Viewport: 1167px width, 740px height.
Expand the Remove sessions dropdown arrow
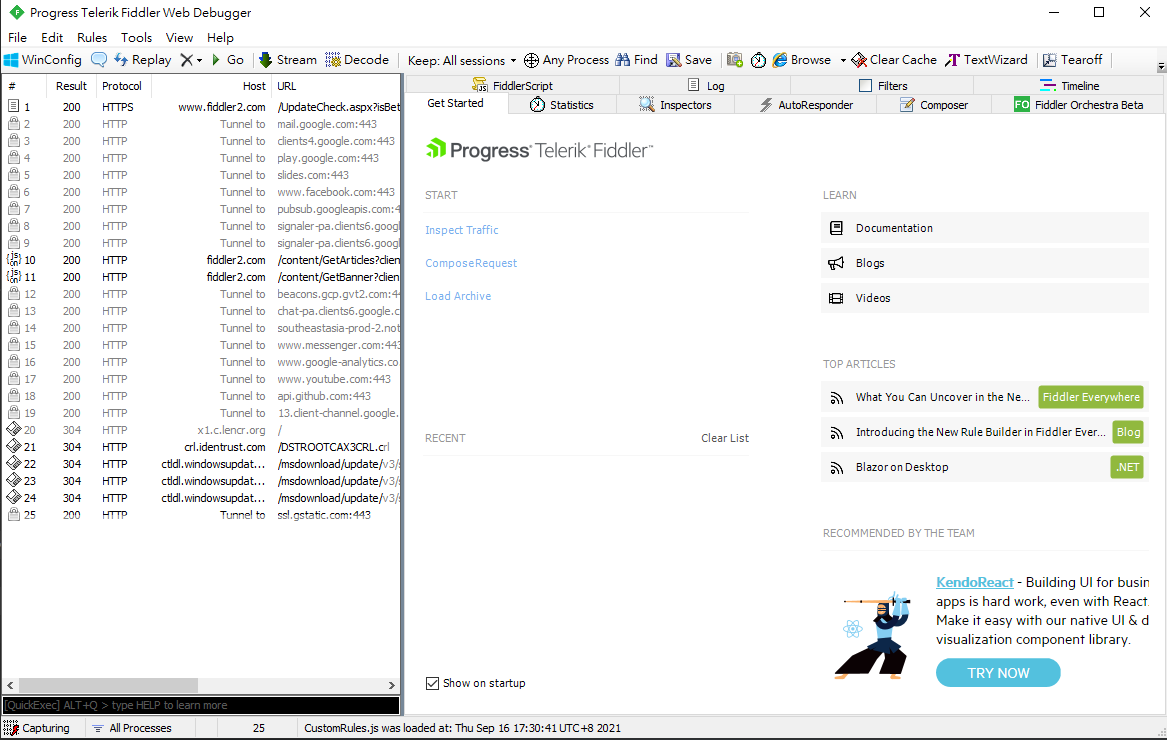[x=199, y=60]
